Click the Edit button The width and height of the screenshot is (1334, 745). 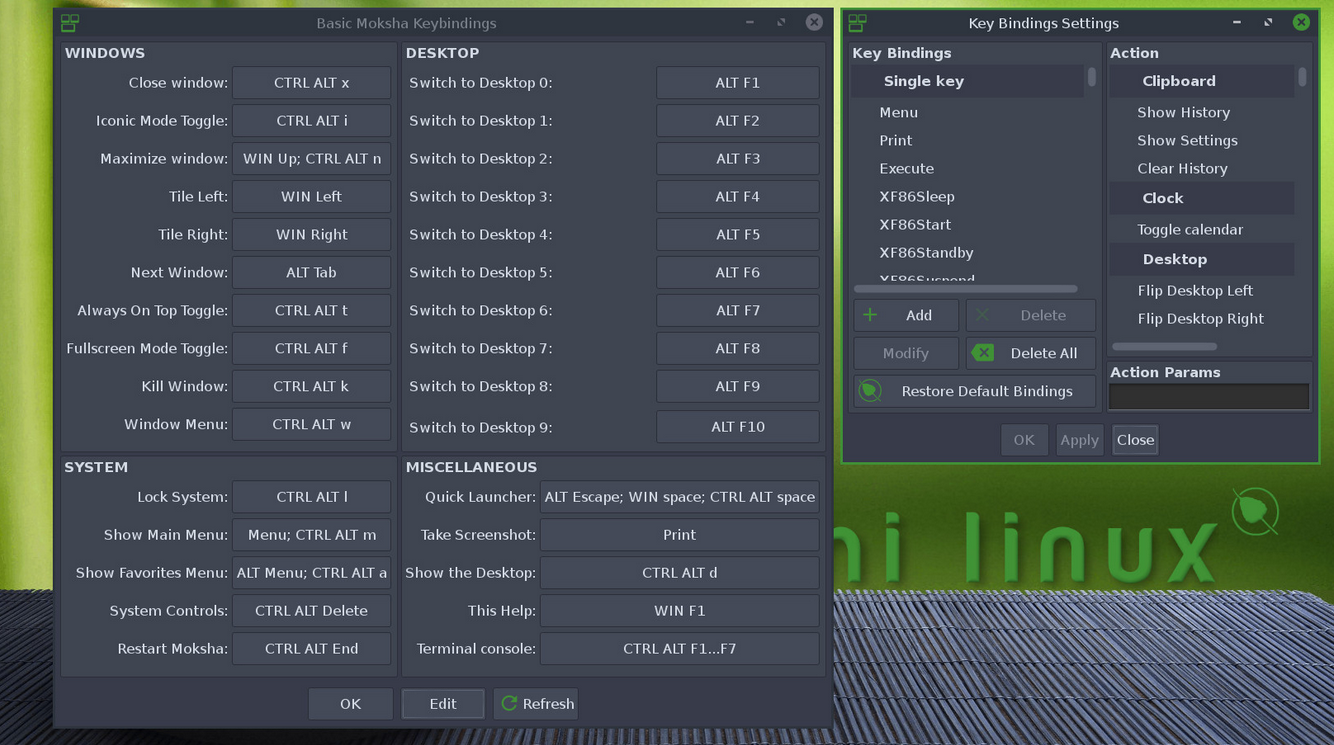coord(443,704)
